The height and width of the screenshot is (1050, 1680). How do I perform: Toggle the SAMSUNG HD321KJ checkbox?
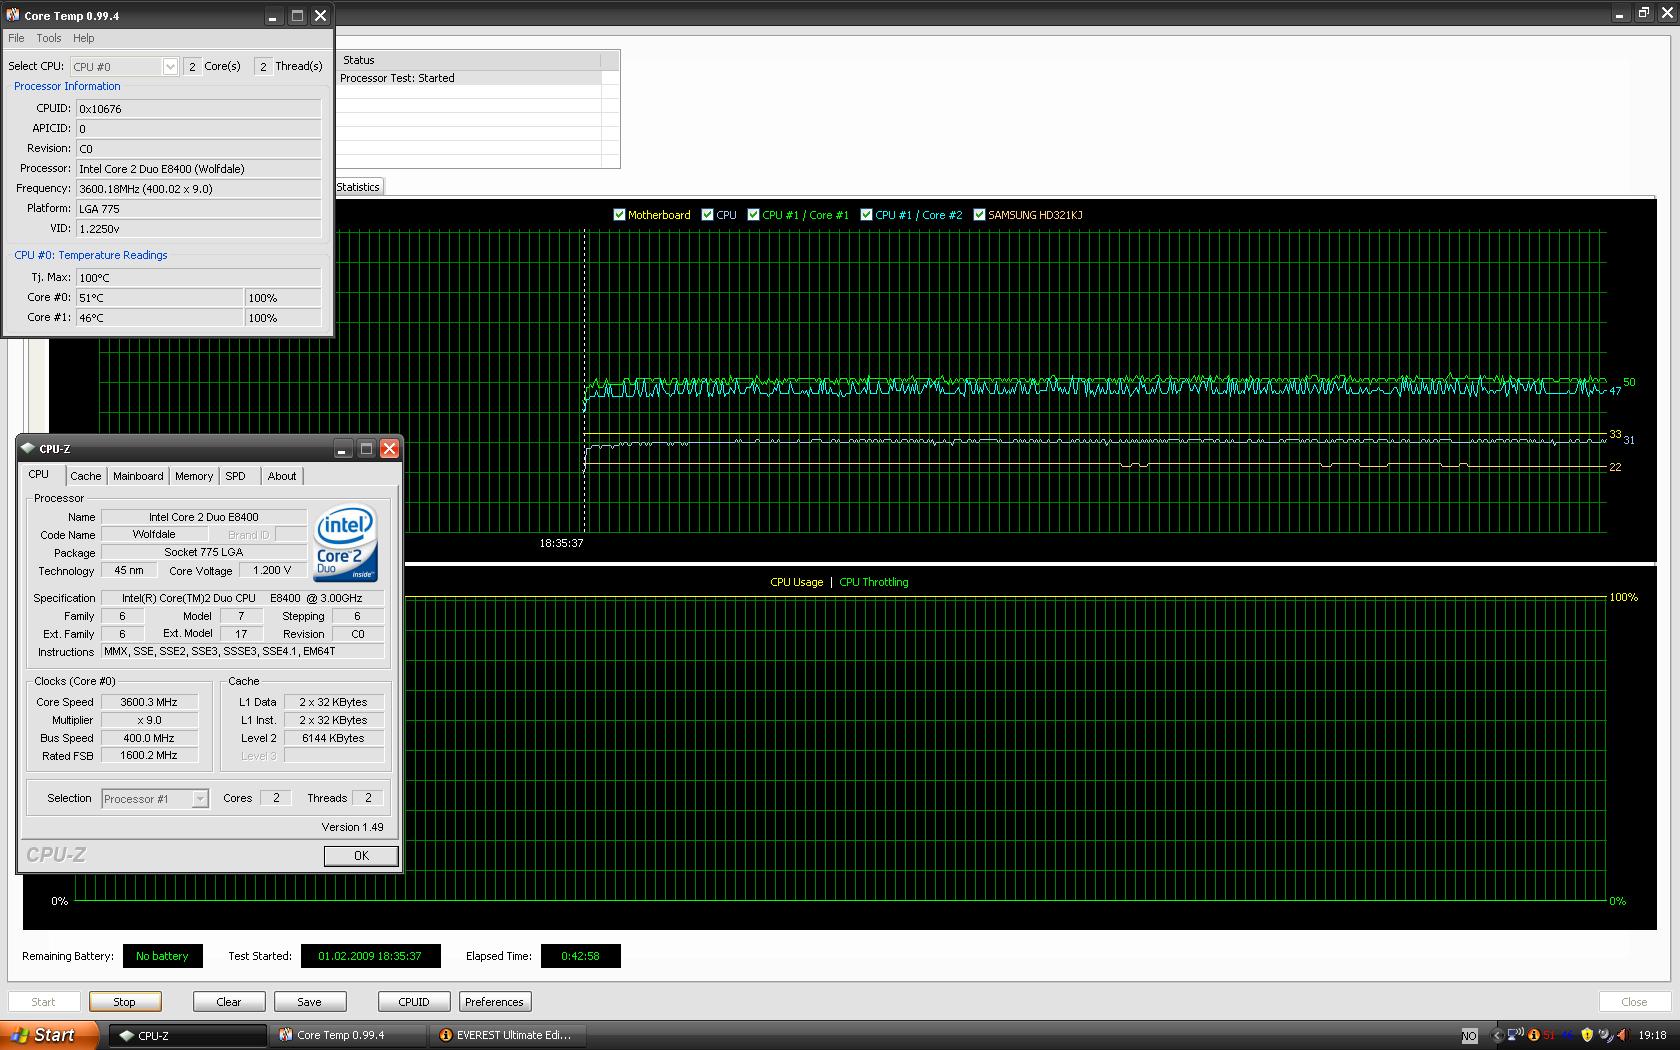coord(980,215)
